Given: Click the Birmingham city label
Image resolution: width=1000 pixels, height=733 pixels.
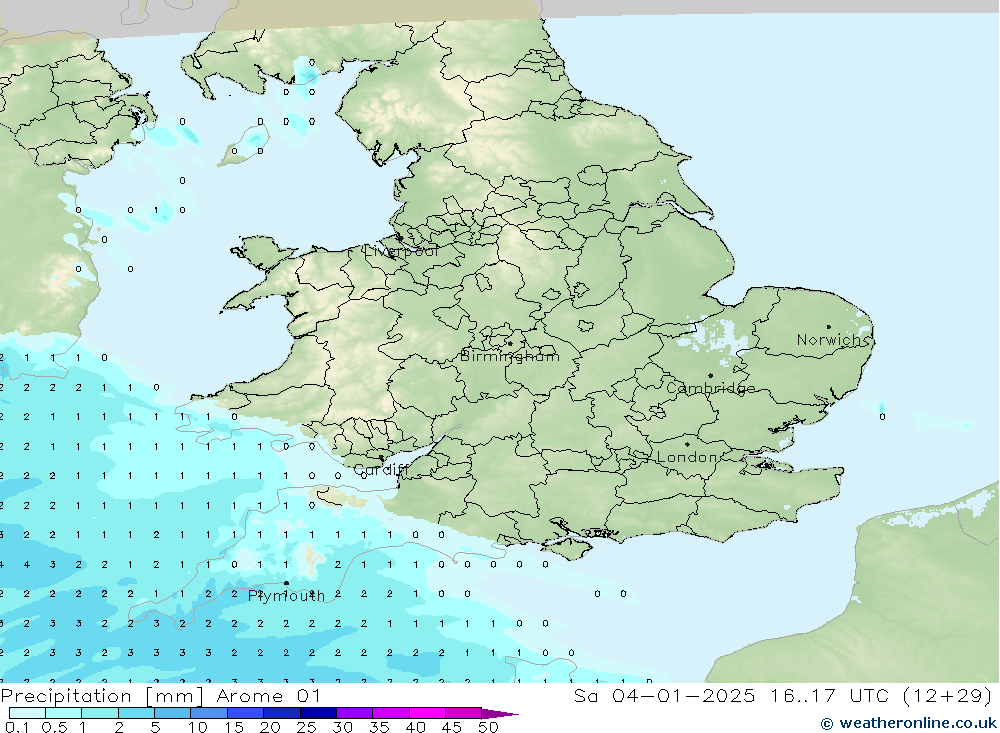Looking at the screenshot, I should click(x=510, y=357).
